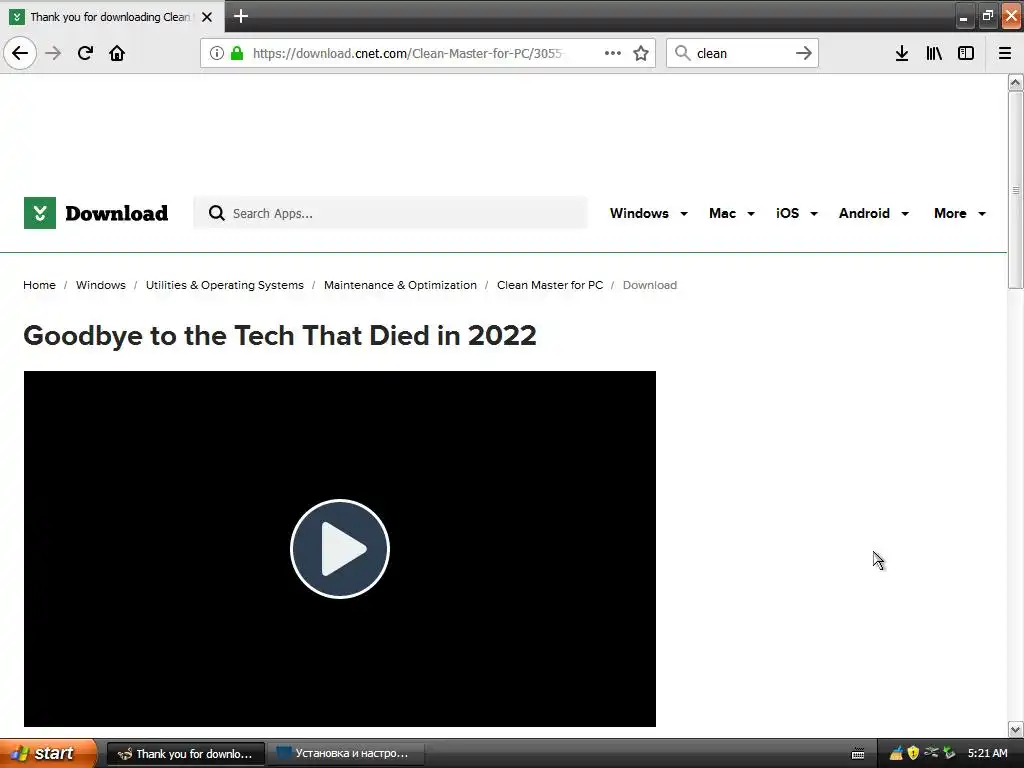Screen dimensions: 1024x768
Task: Close the Thank you for downloading tab
Action: pyautogui.click(x=207, y=17)
